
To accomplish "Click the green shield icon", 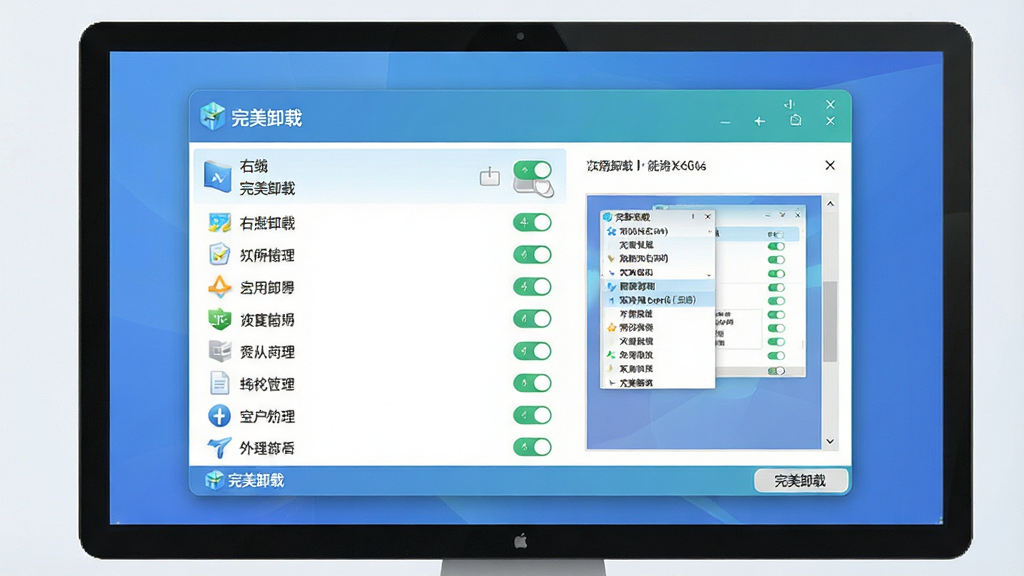I will click(x=219, y=319).
